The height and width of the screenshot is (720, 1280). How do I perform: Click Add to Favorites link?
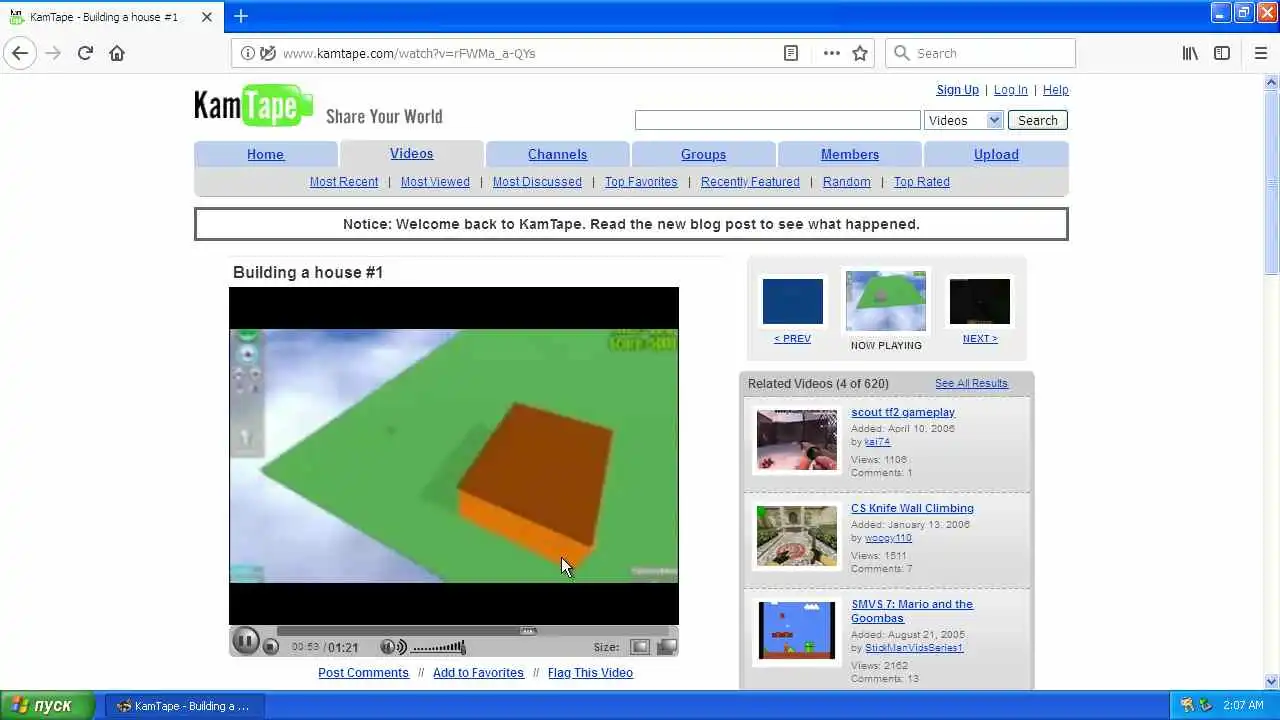point(478,673)
